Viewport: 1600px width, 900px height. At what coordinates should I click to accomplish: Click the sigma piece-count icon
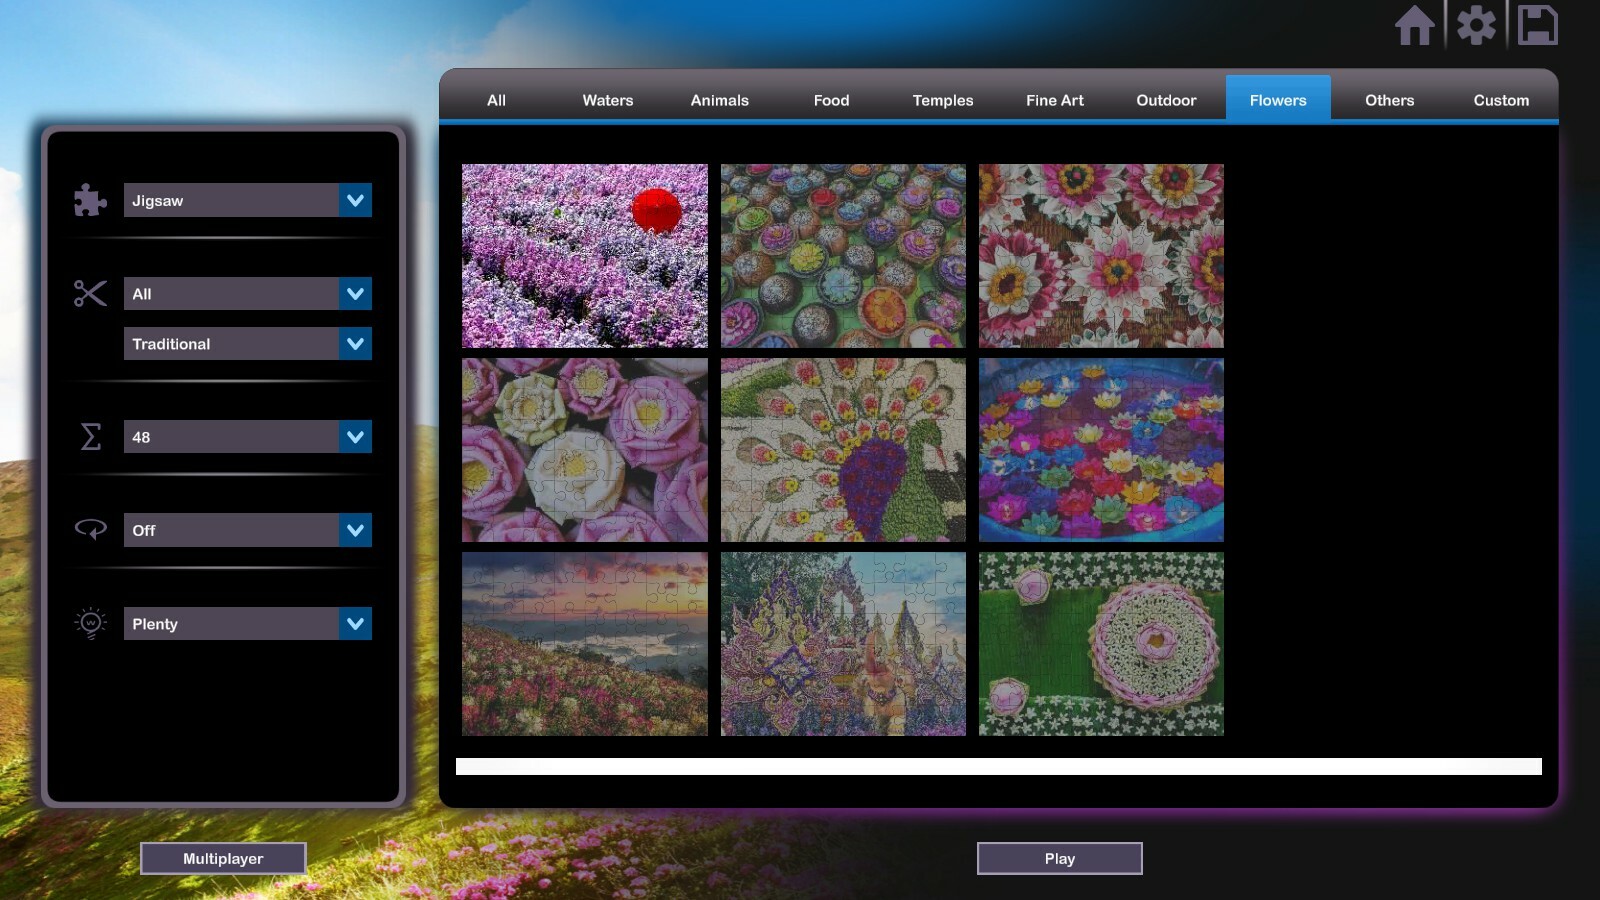point(89,437)
